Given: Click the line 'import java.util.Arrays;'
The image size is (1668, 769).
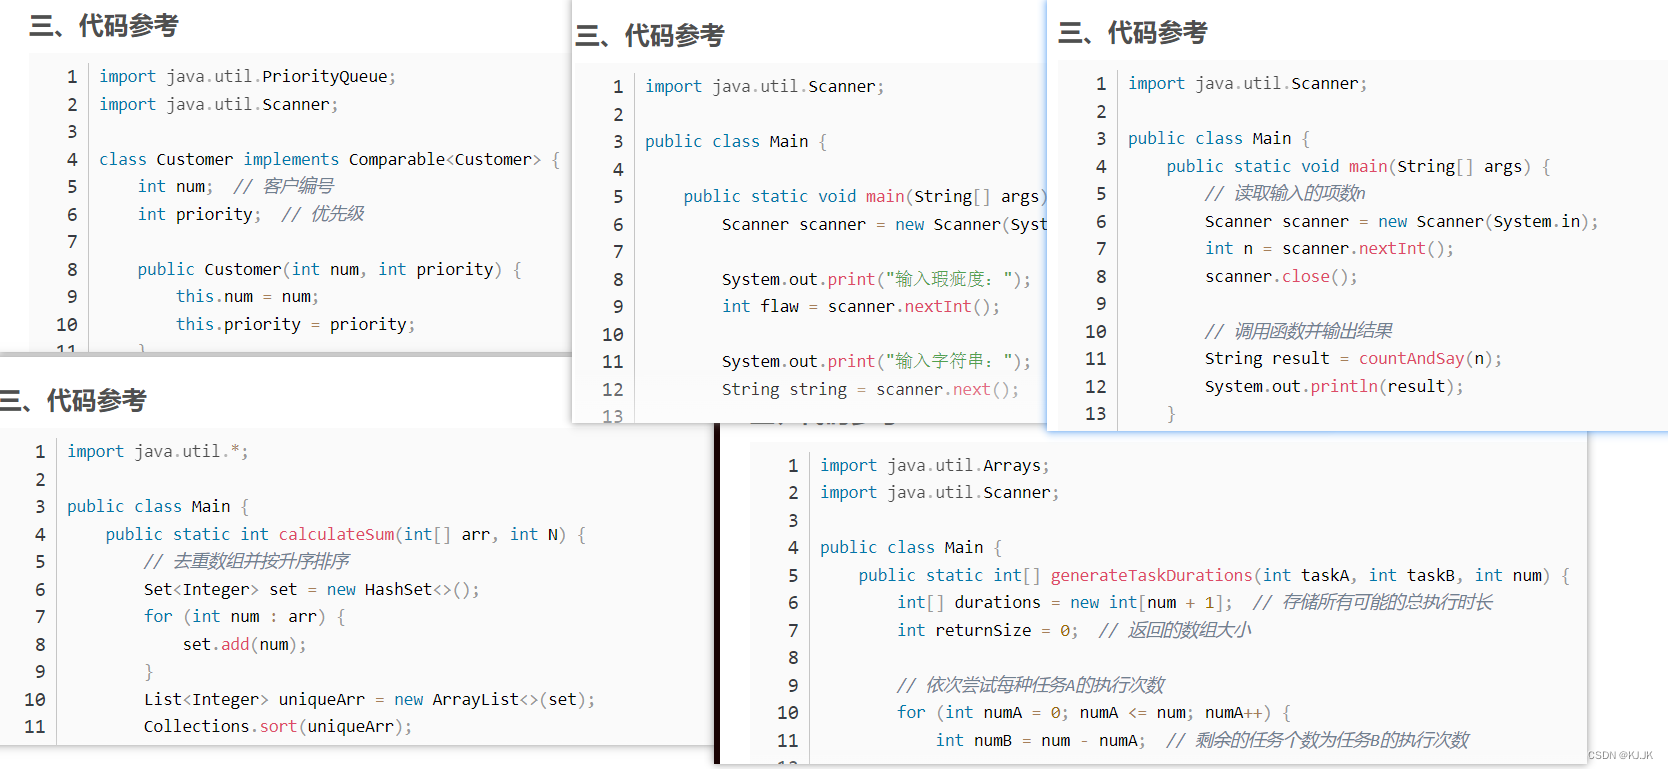Looking at the screenshot, I should click(x=935, y=466).
